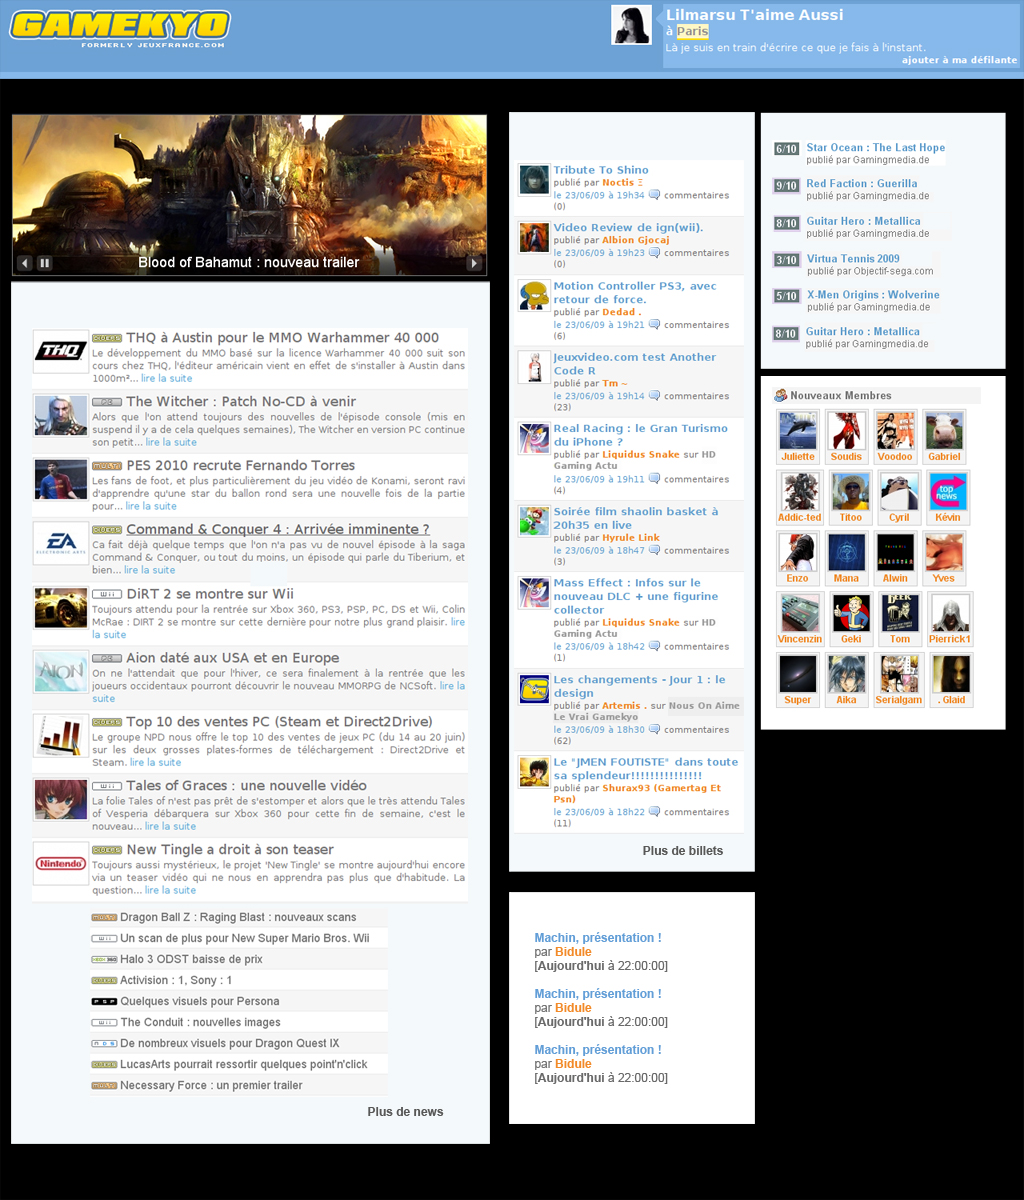The width and height of the screenshot is (1024, 1200).
Task: Open comments icon under Real Racing post
Action: click(654, 479)
